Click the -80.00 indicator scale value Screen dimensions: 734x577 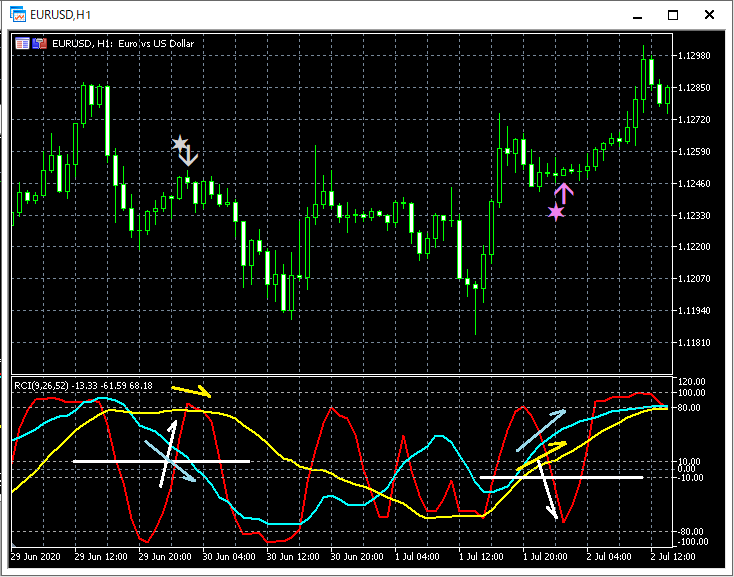pos(690,532)
